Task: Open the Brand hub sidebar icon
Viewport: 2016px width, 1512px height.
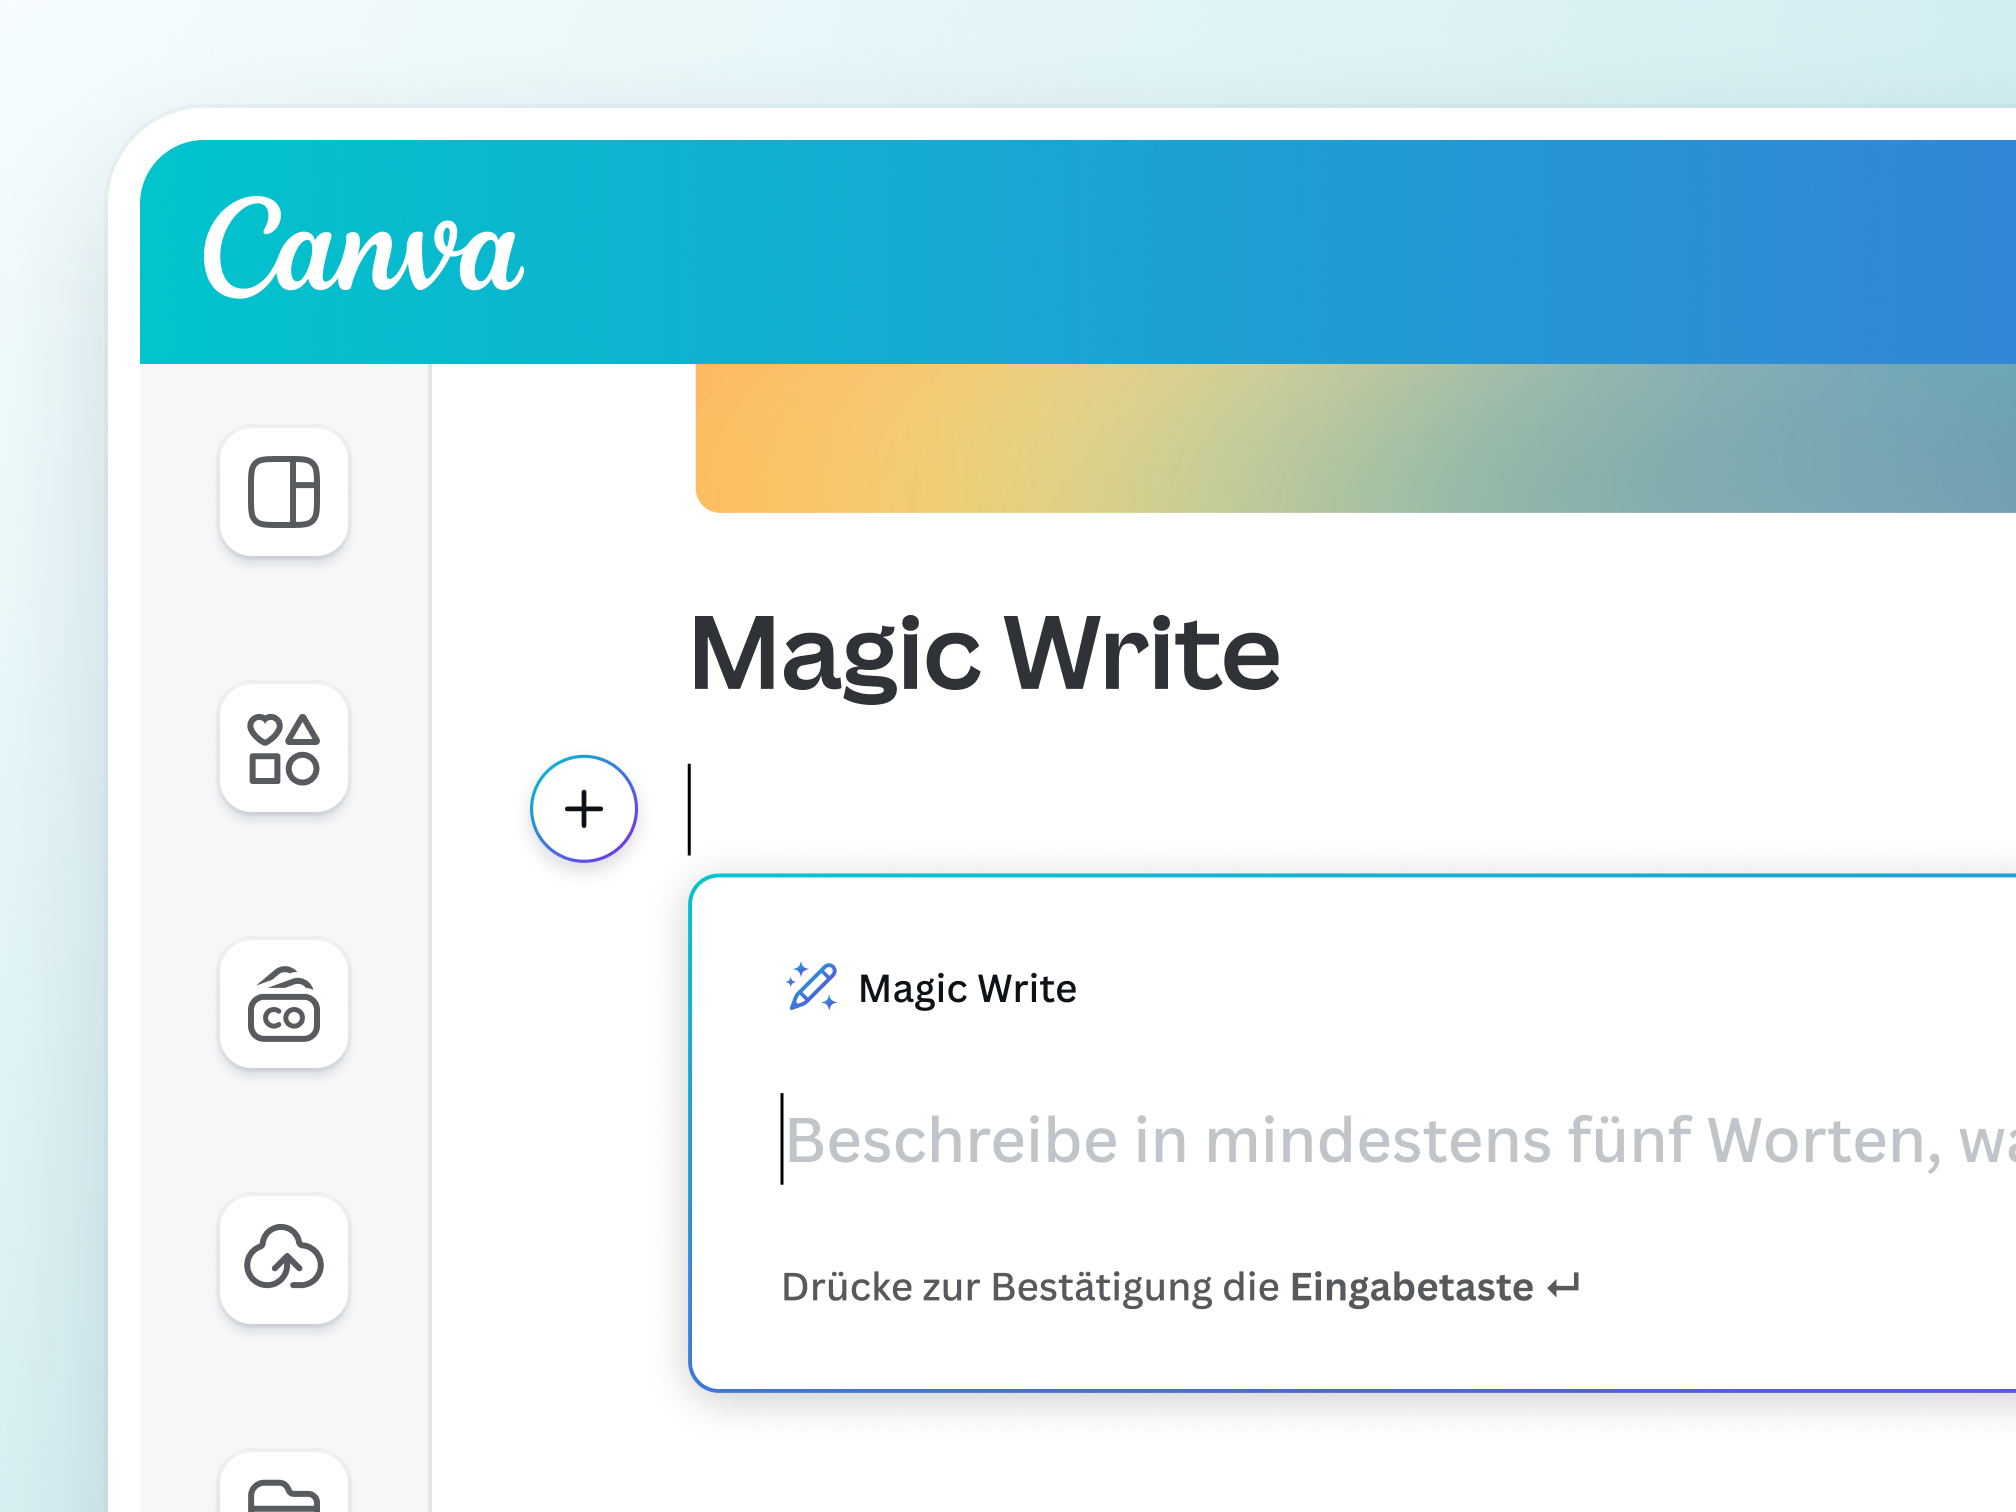Action: 284,1004
